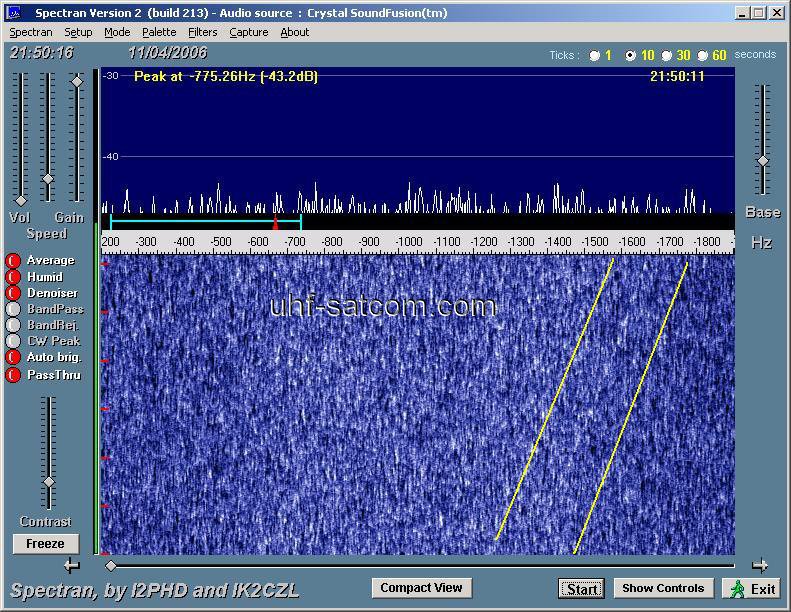Click the Freeze button
Image resolution: width=791 pixels, height=612 pixels.
(x=45, y=544)
